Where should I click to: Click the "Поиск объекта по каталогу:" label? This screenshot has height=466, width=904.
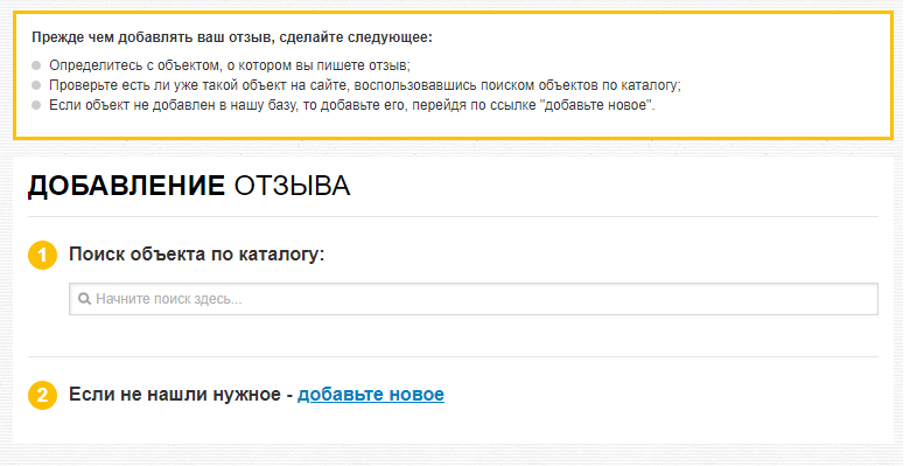coord(197,254)
